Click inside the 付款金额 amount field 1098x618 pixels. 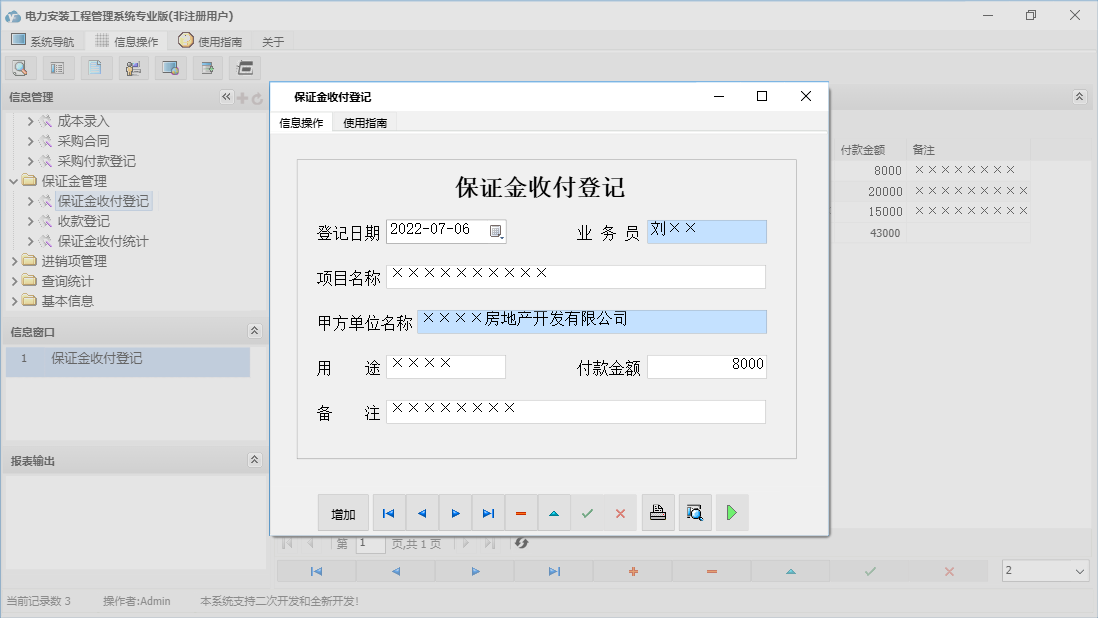[x=707, y=366]
